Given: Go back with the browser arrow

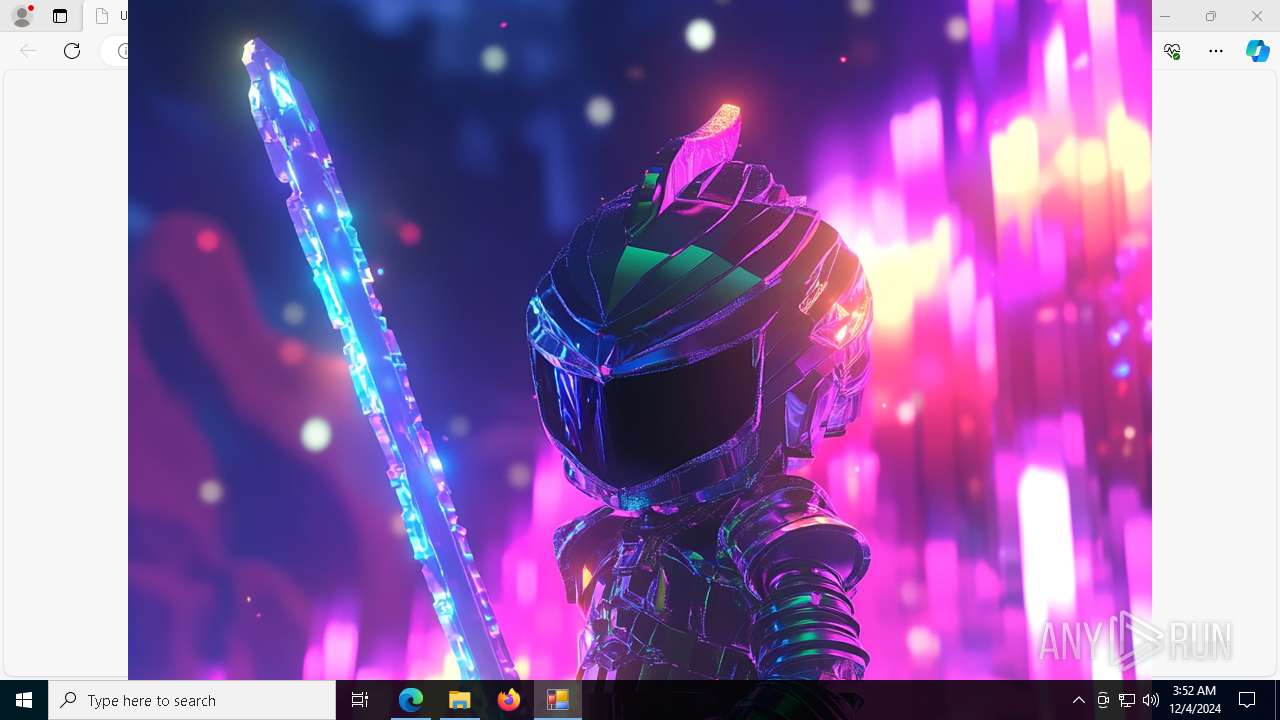Looking at the screenshot, I should 28,50.
